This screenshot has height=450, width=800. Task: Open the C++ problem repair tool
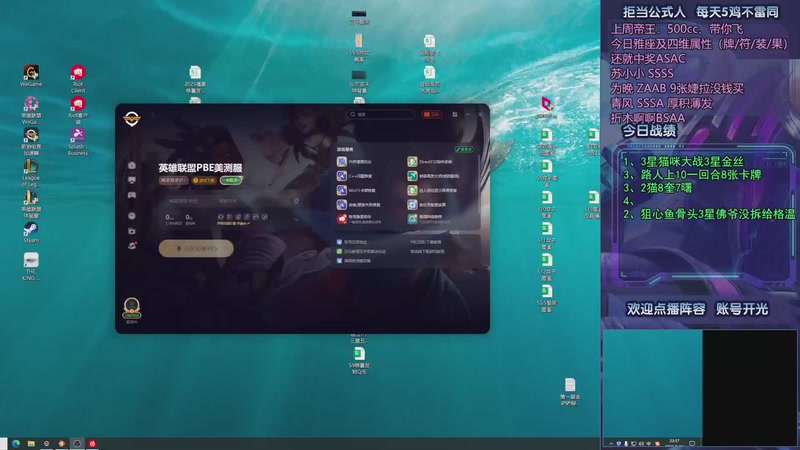tap(355, 176)
